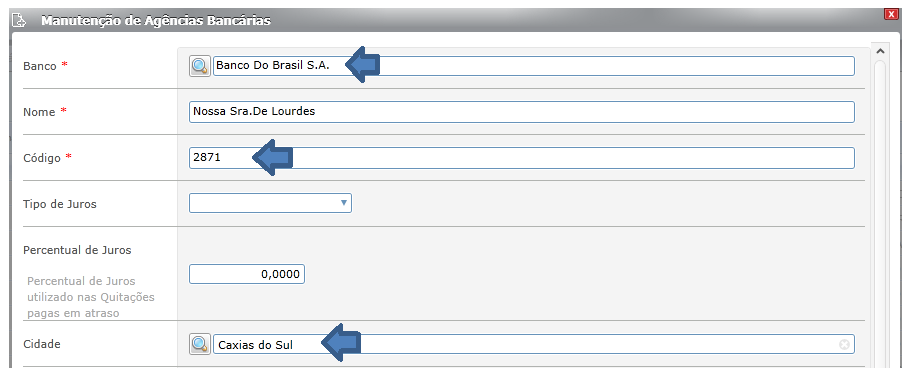Click the Cidade label
This screenshot has width=911, height=380.
point(42,344)
